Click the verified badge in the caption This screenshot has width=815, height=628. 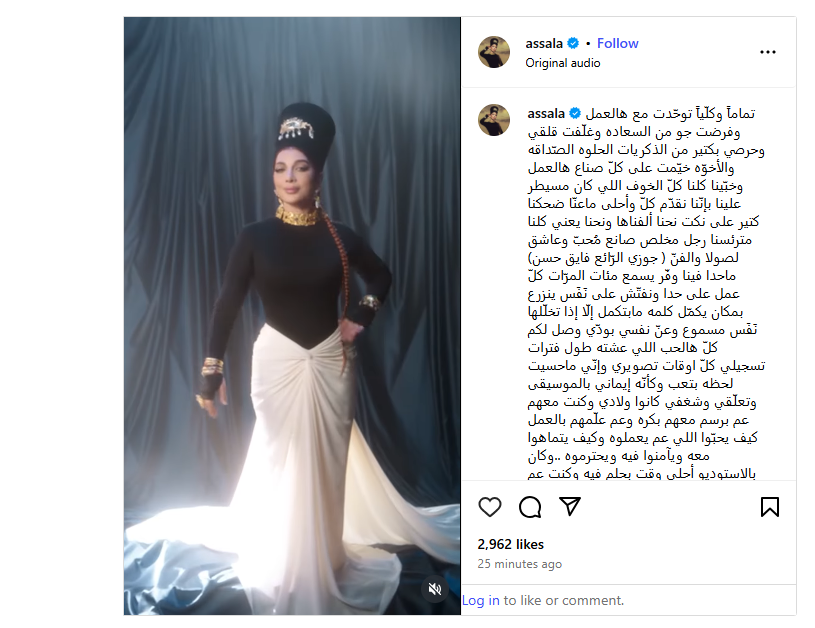(x=575, y=113)
